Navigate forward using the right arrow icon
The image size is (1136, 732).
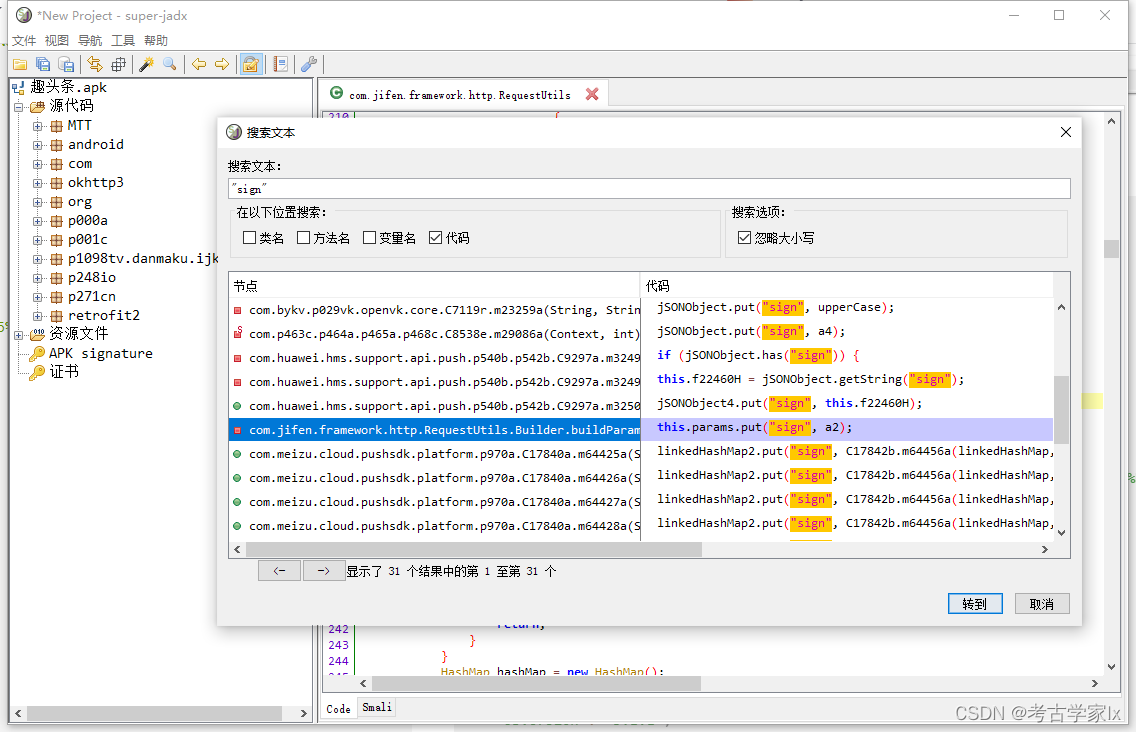pyautogui.click(x=222, y=63)
